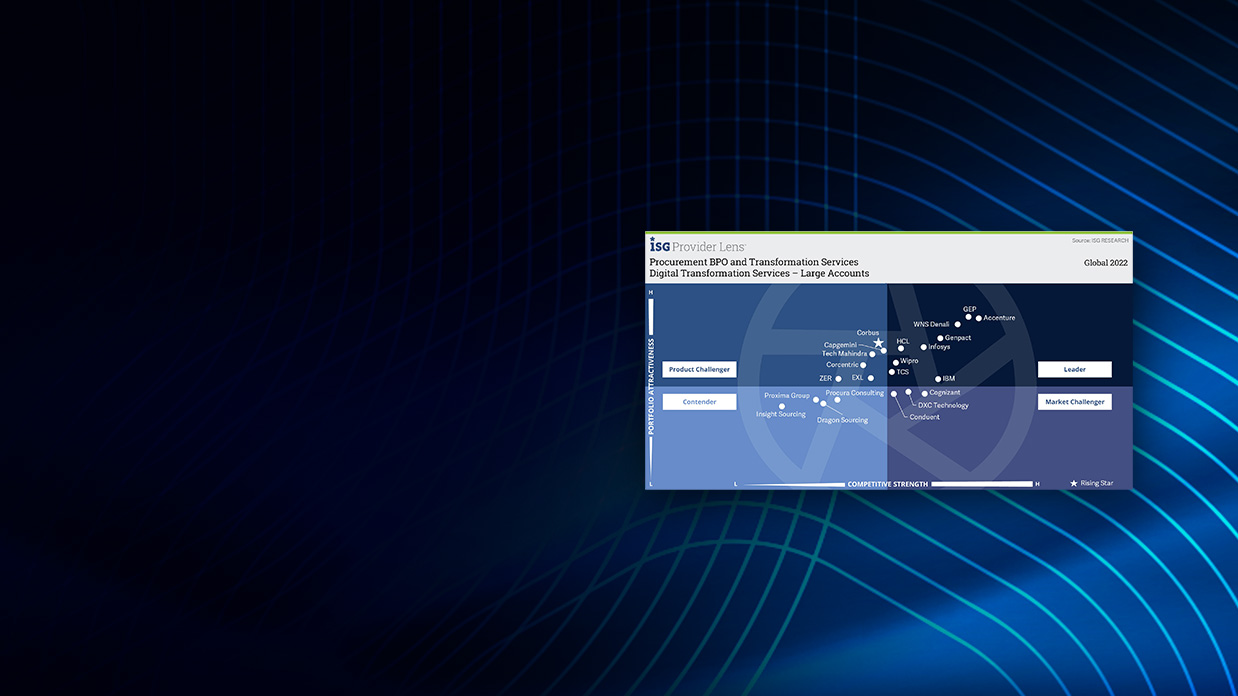Click the "Proxima Group" provider label

click(787, 396)
